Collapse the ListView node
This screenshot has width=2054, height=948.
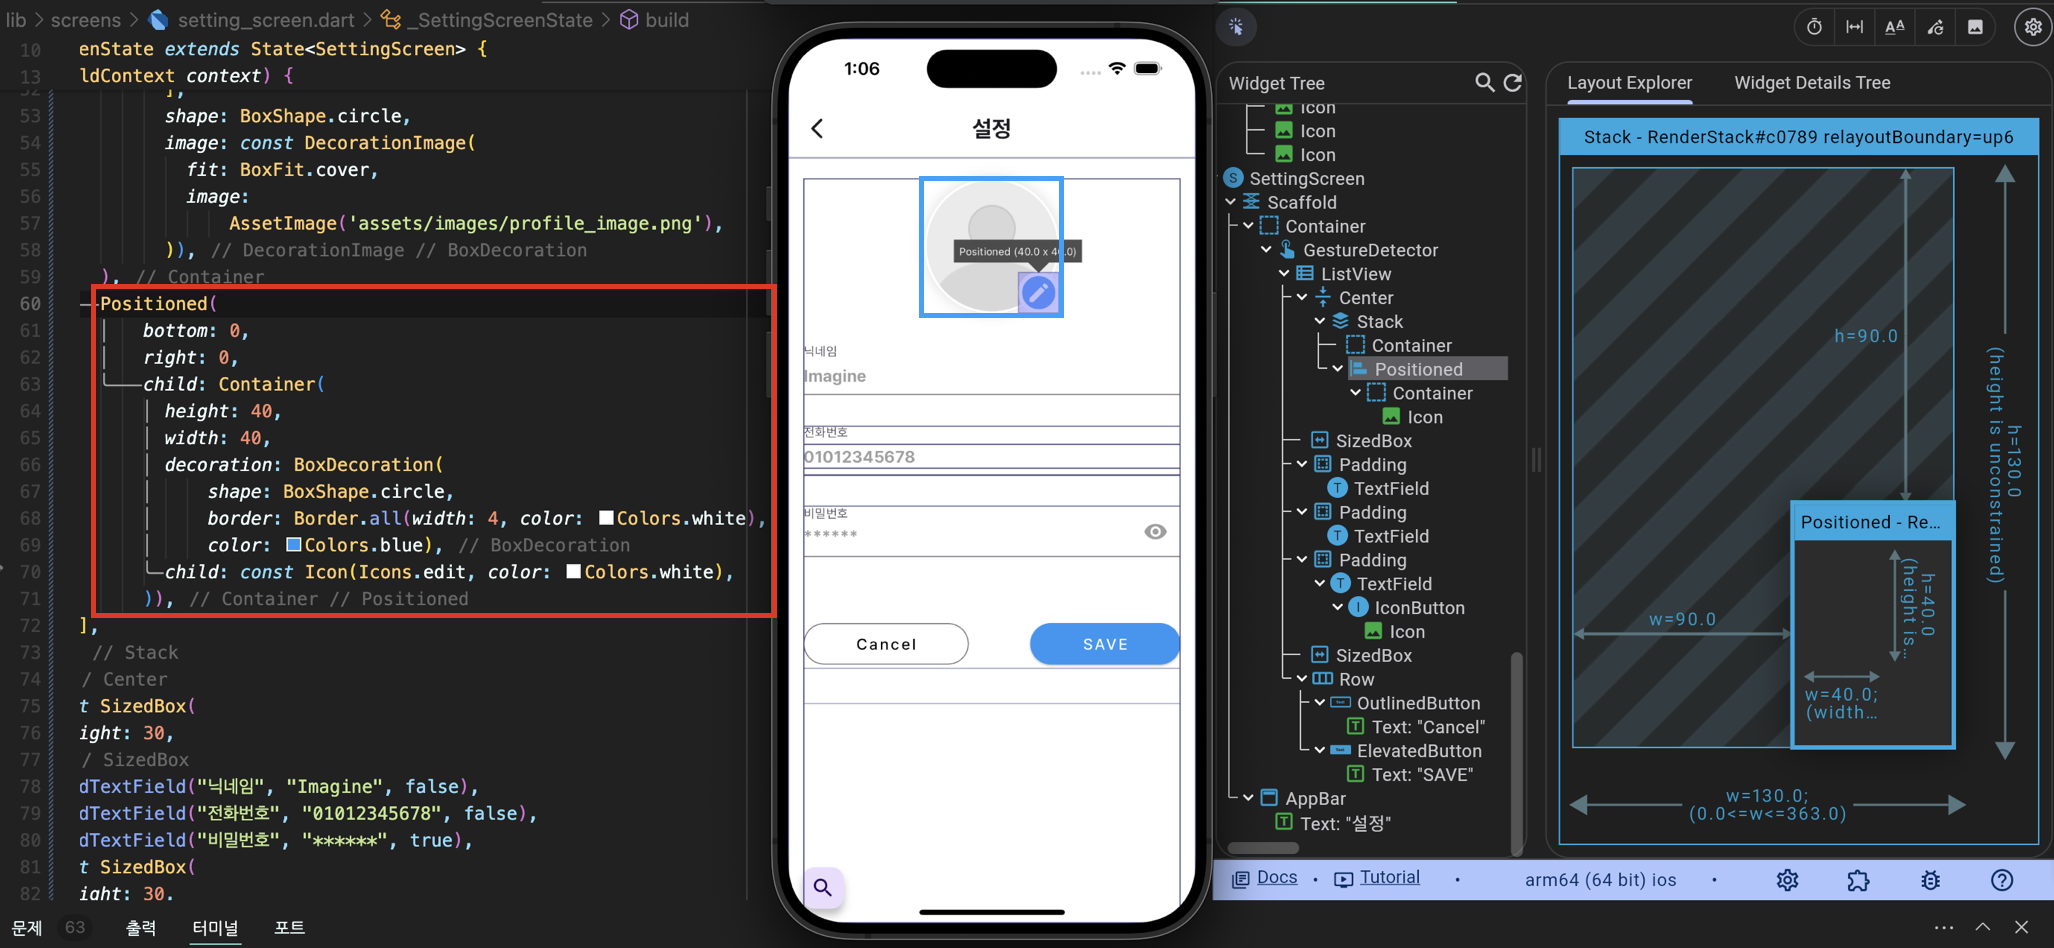(1285, 274)
